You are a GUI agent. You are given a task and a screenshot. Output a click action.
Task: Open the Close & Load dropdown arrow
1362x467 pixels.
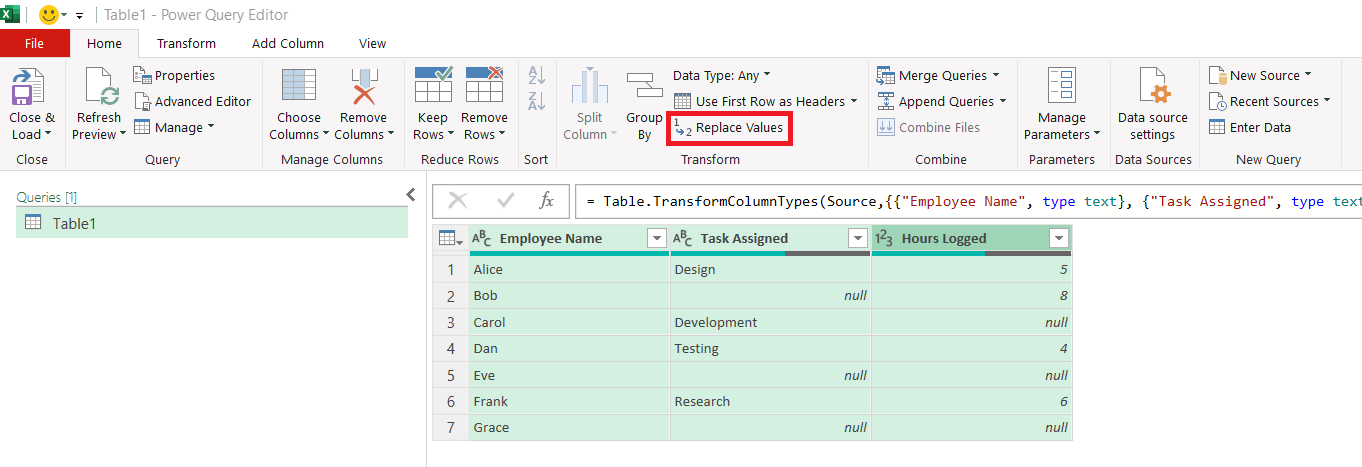[x=48, y=135]
